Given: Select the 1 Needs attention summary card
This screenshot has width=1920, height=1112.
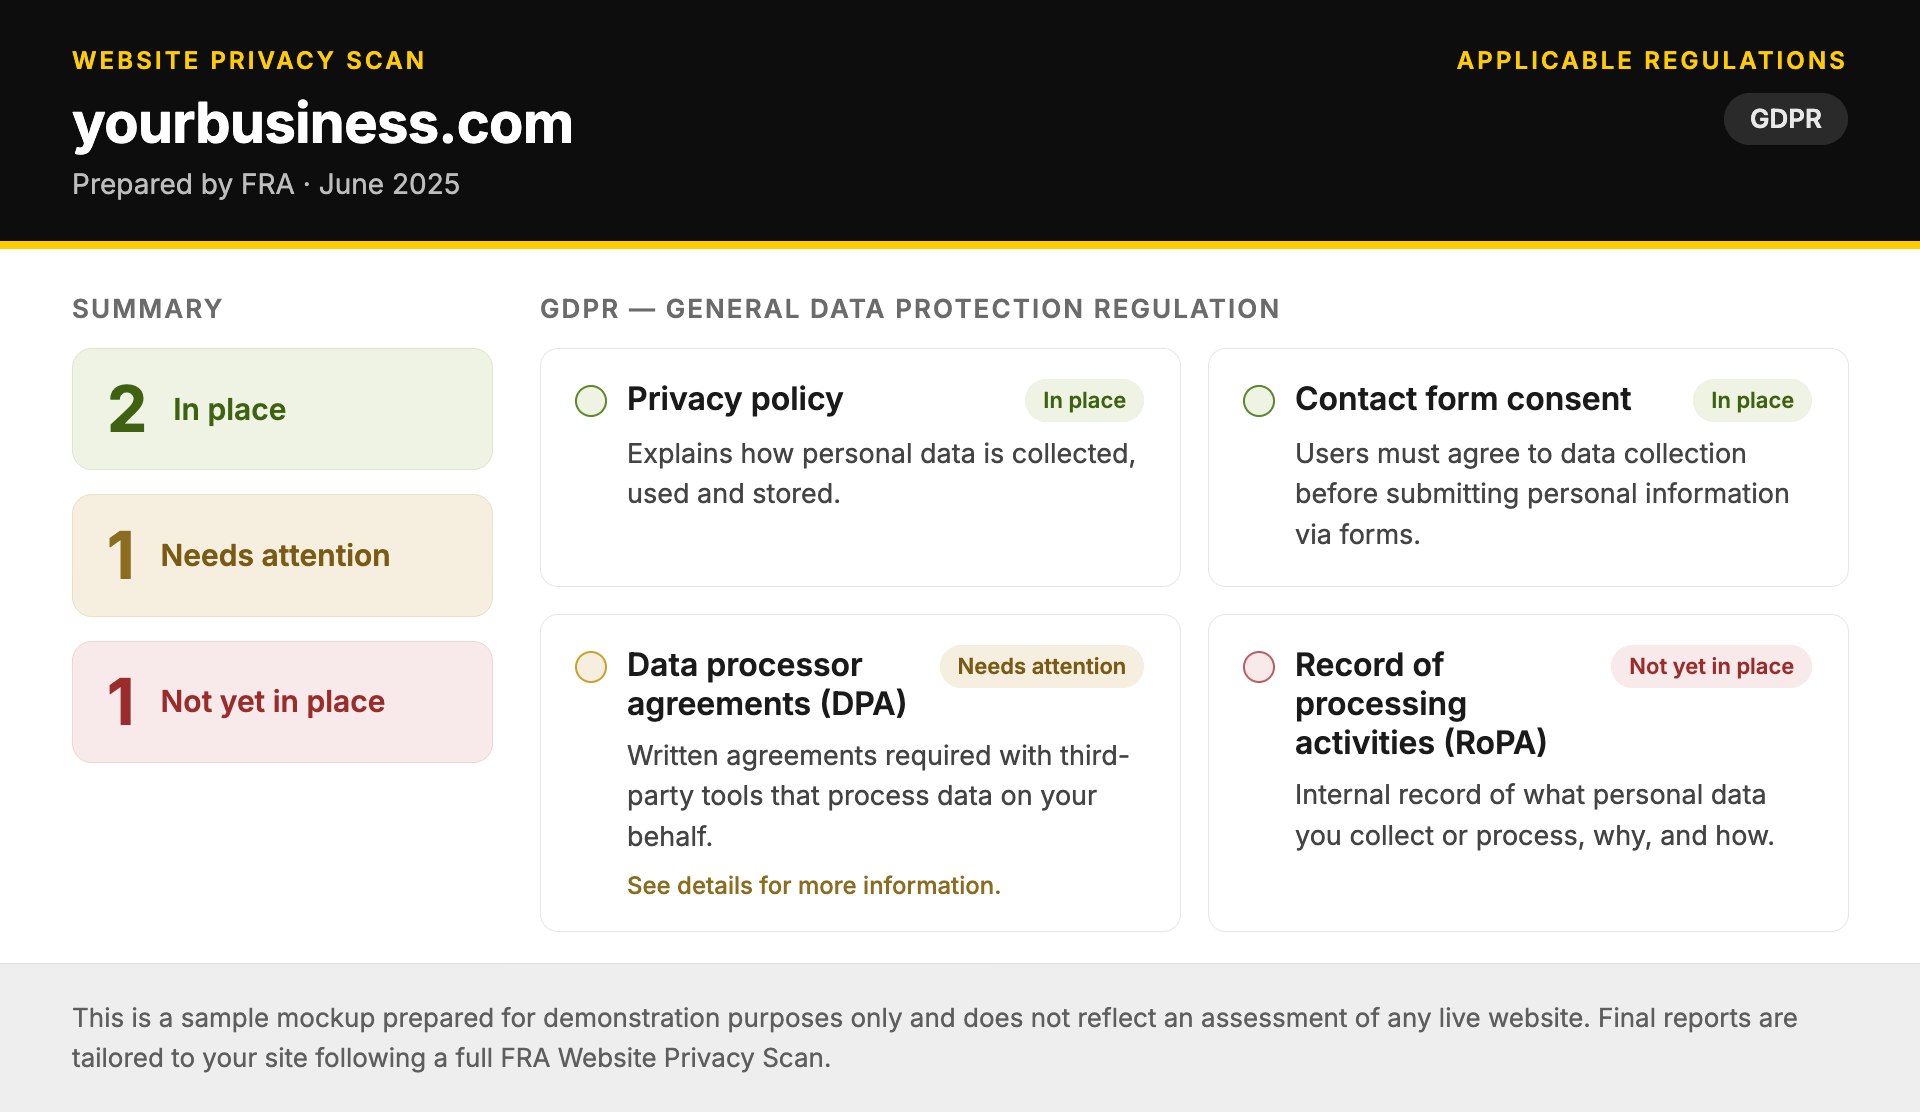Looking at the screenshot, I should (282, 555).
